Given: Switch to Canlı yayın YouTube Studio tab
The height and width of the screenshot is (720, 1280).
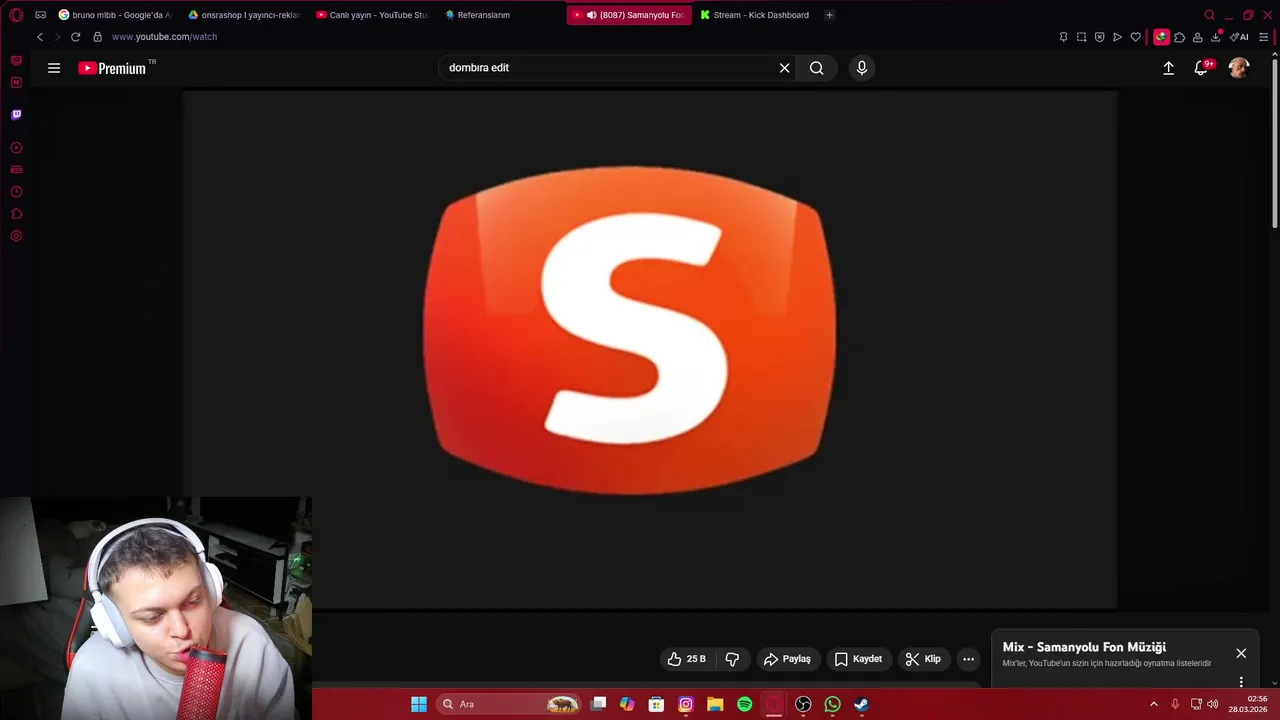Looking at the screenshot, I should click(x=372, y=15).
